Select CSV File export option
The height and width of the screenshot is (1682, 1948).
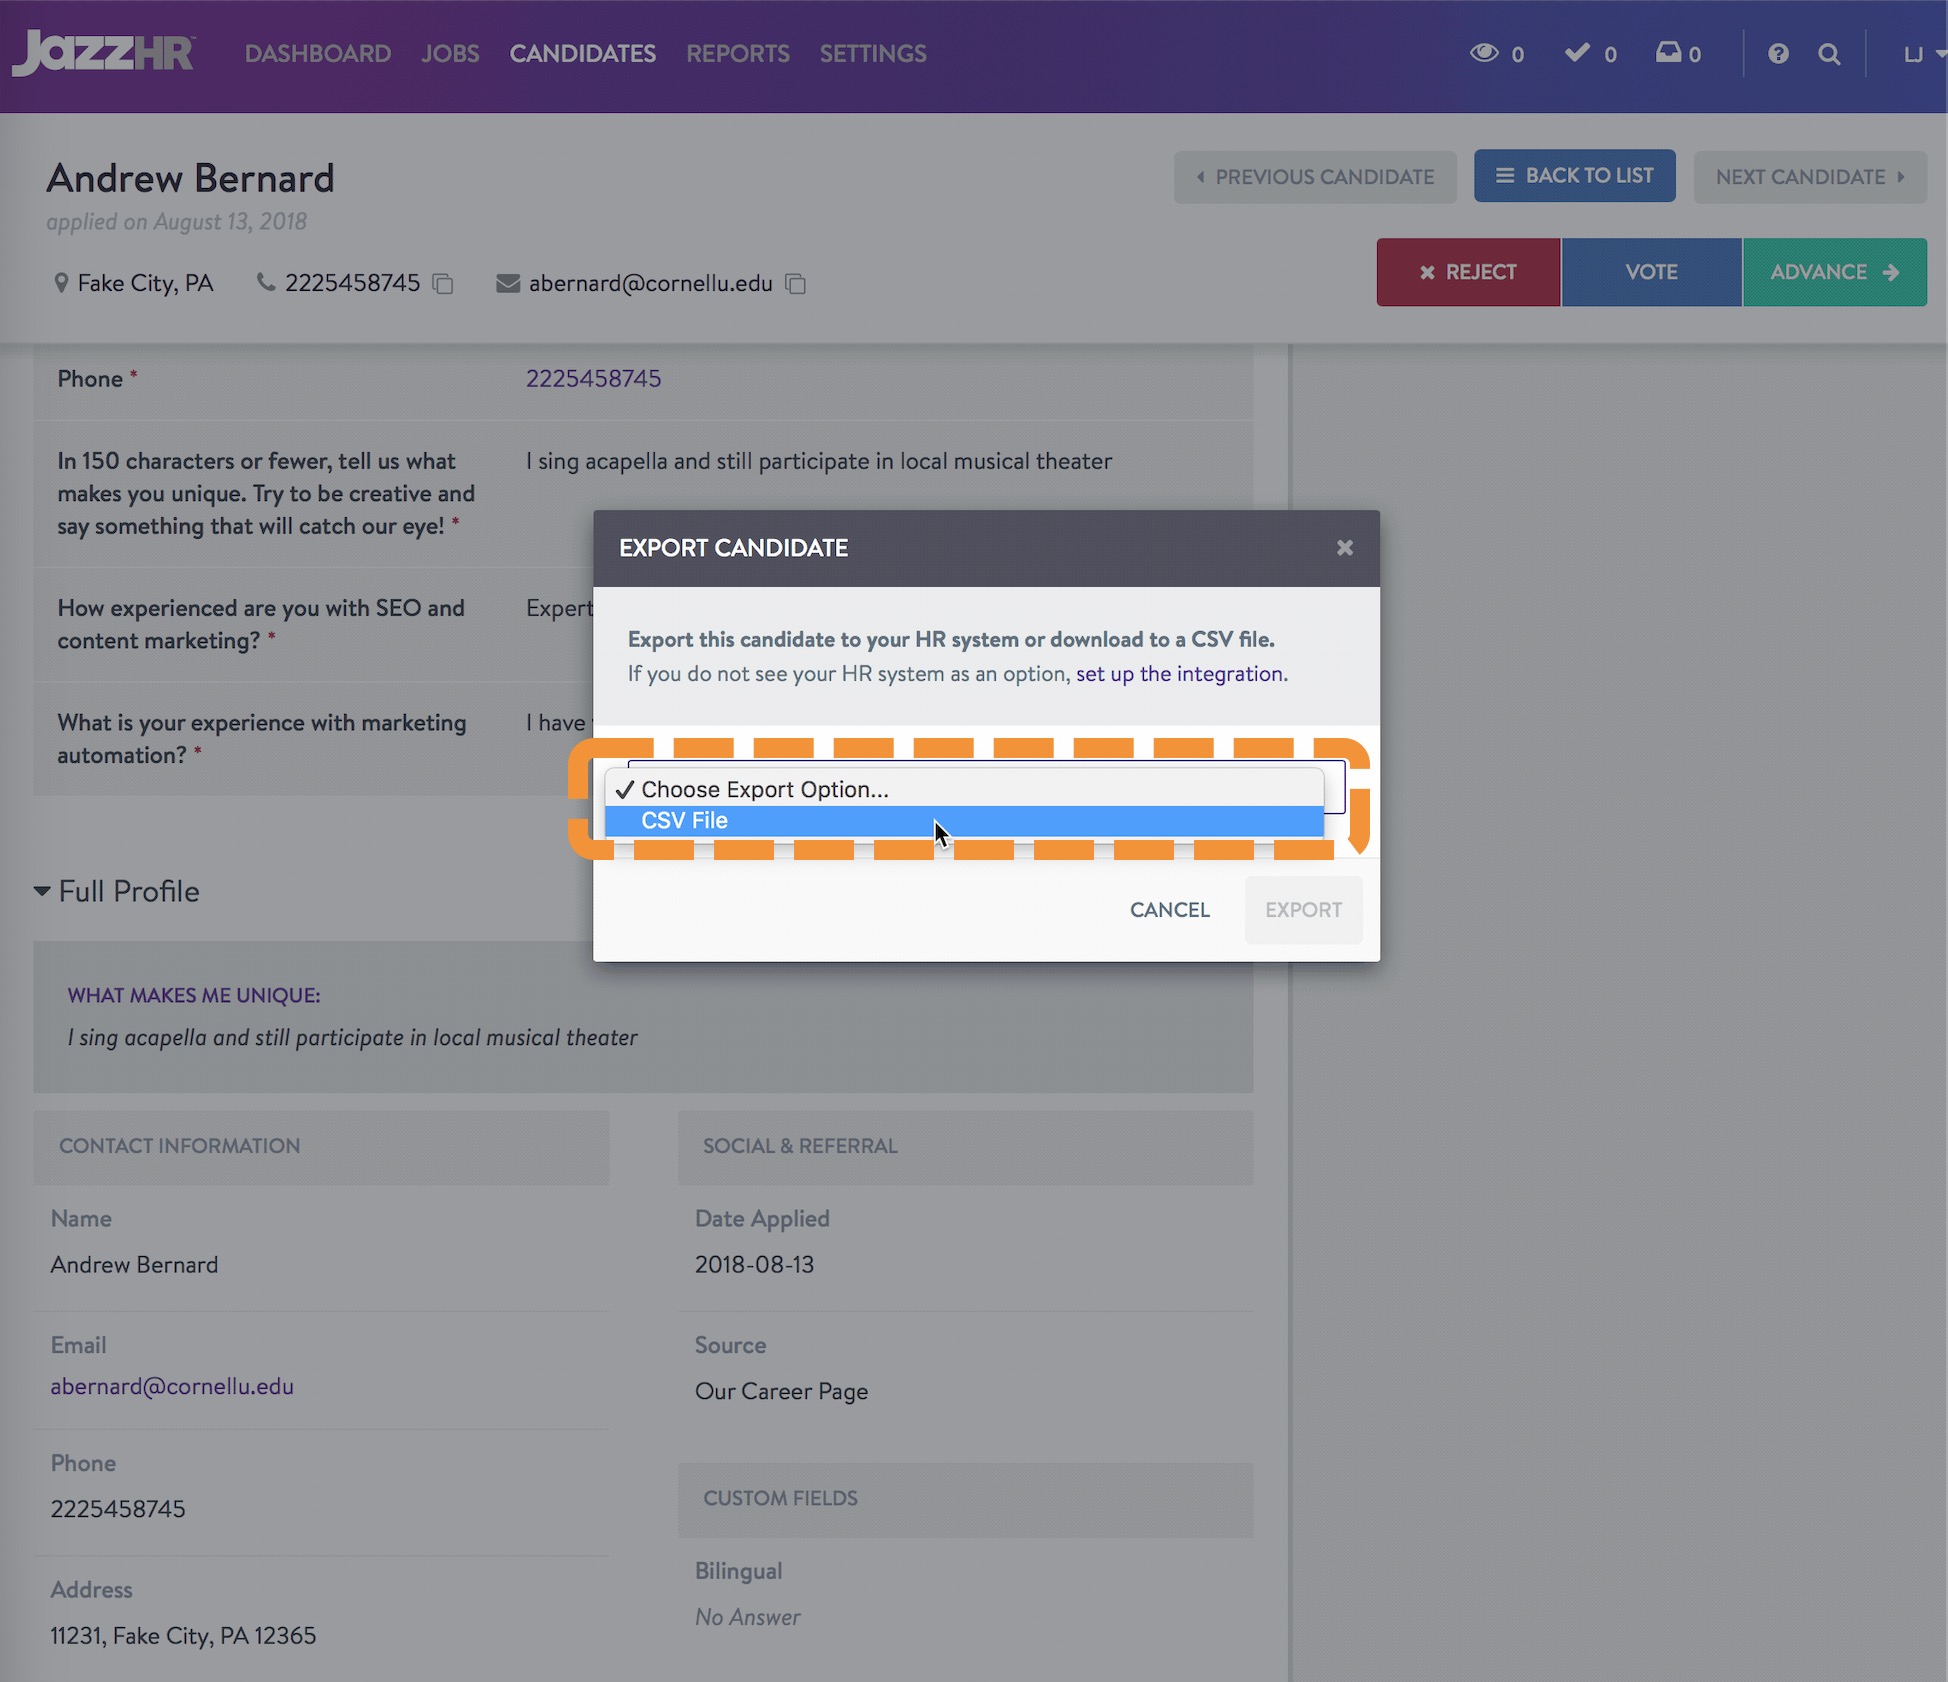685,821
